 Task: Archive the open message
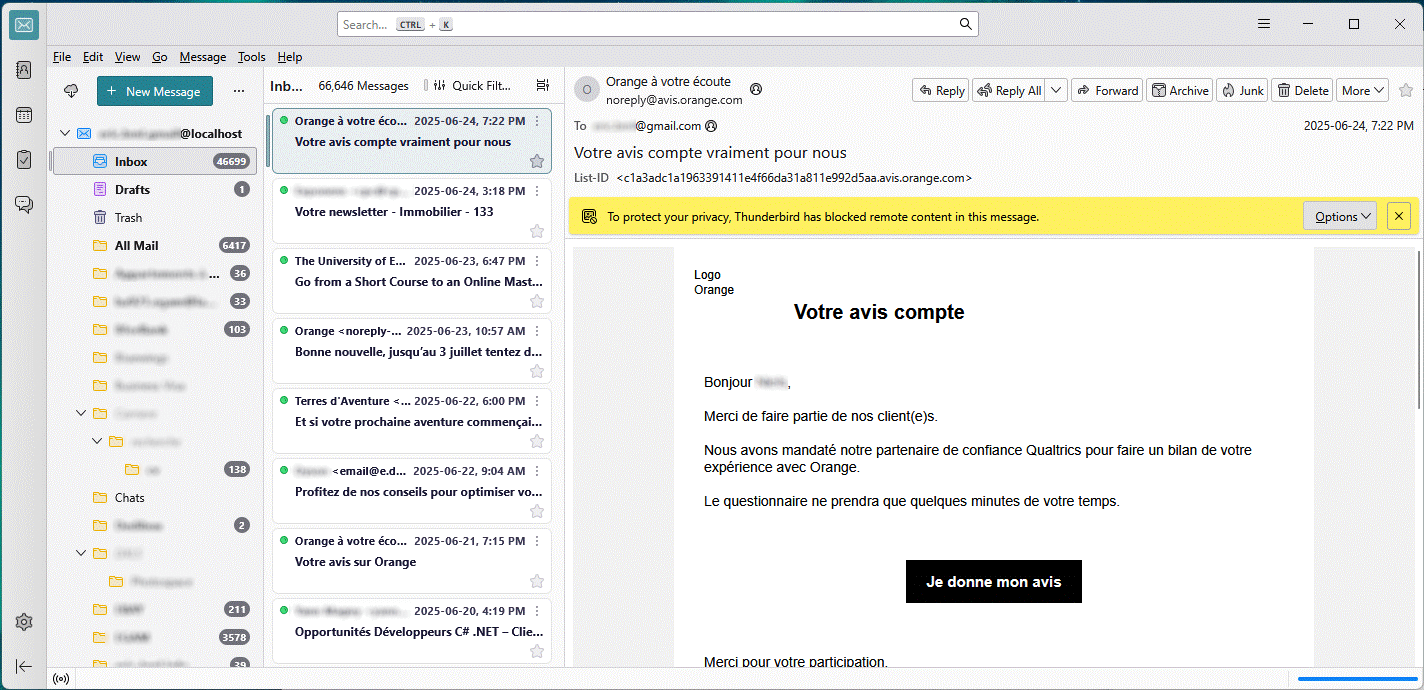click(1179, 90)
